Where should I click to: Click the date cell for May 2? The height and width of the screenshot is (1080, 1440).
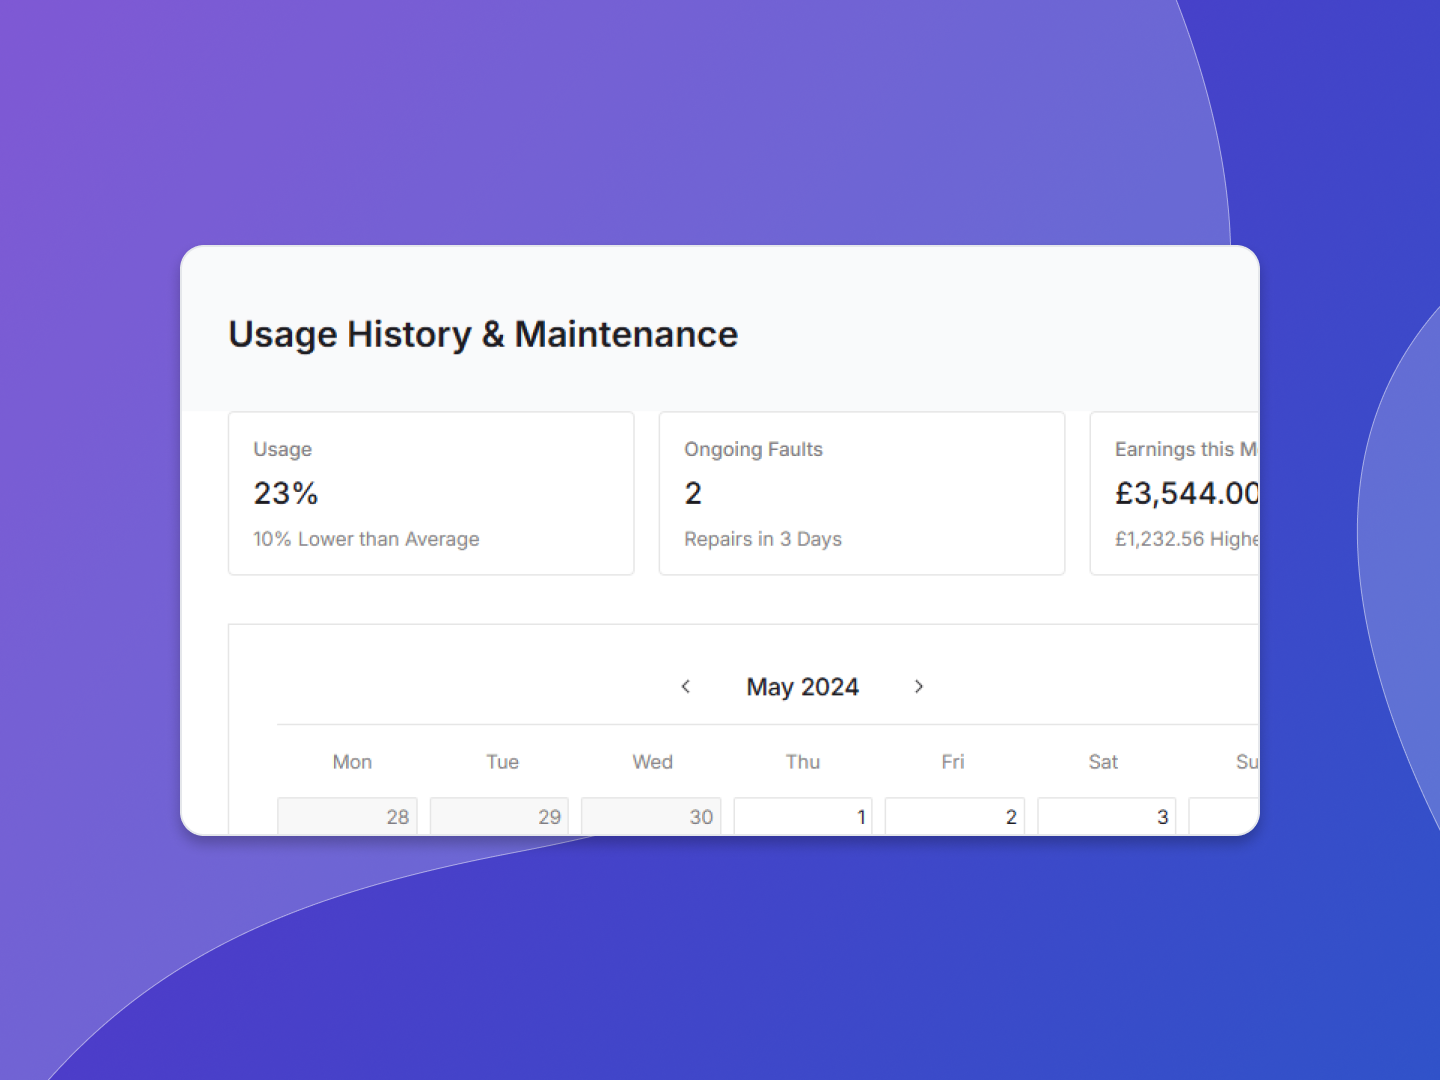955,816
